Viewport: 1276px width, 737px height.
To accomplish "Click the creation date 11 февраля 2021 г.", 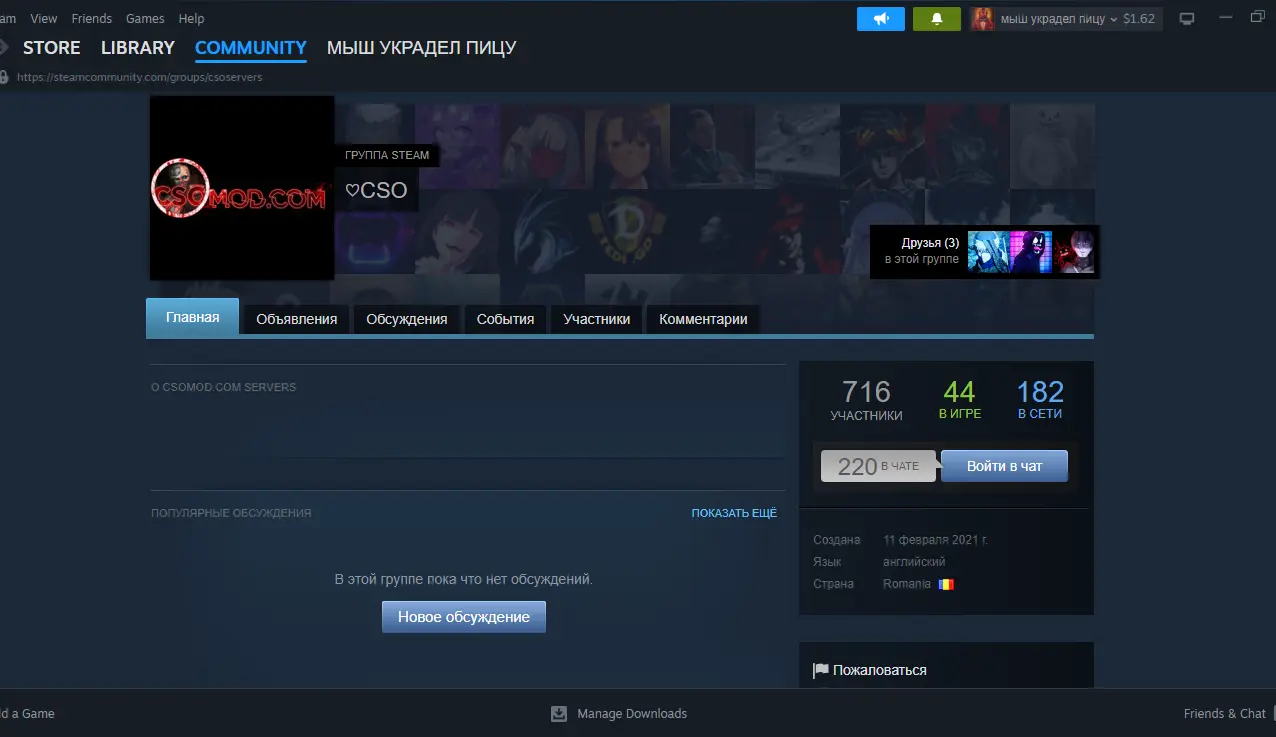I will coord(936,540).
